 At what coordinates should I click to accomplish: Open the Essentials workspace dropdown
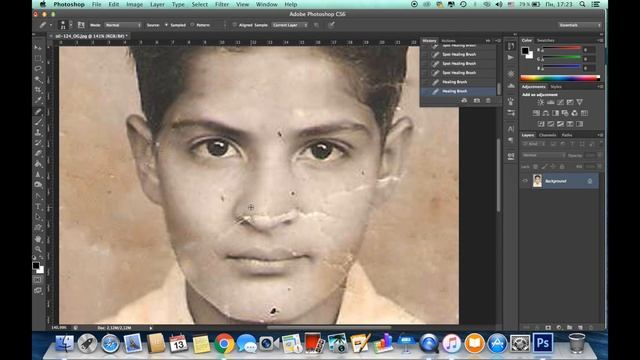click(579, 25)
